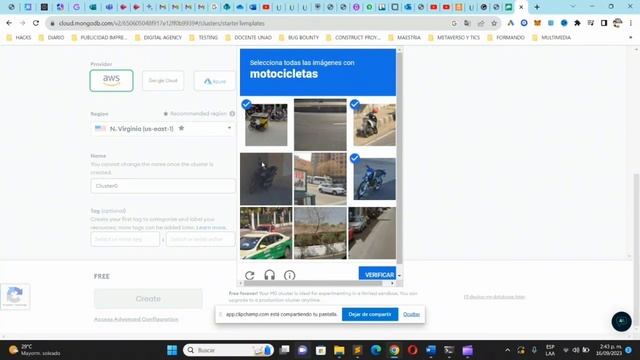The width and height of the screenshot is (640, 360).
Task: Choose the Google Cloud provider card
Action: pyautogui.click(x=163, y=80)
